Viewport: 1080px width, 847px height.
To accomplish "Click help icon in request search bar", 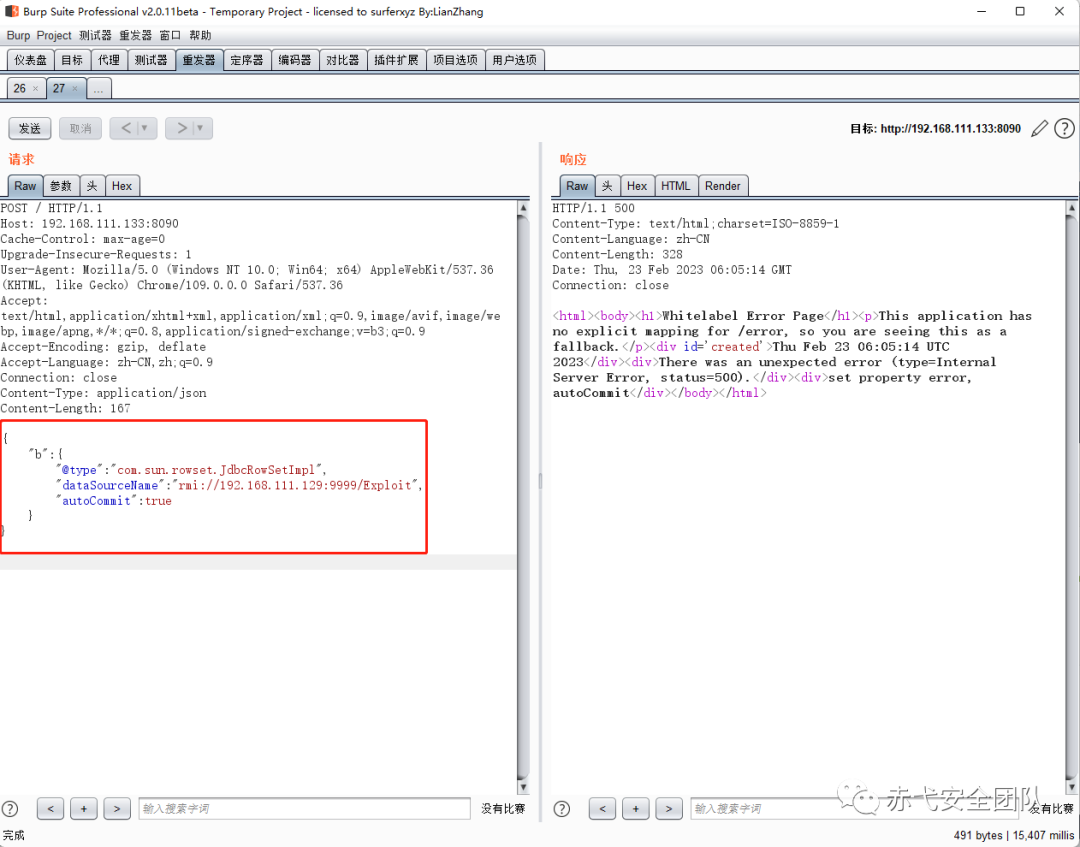I will tap(10, 808).
